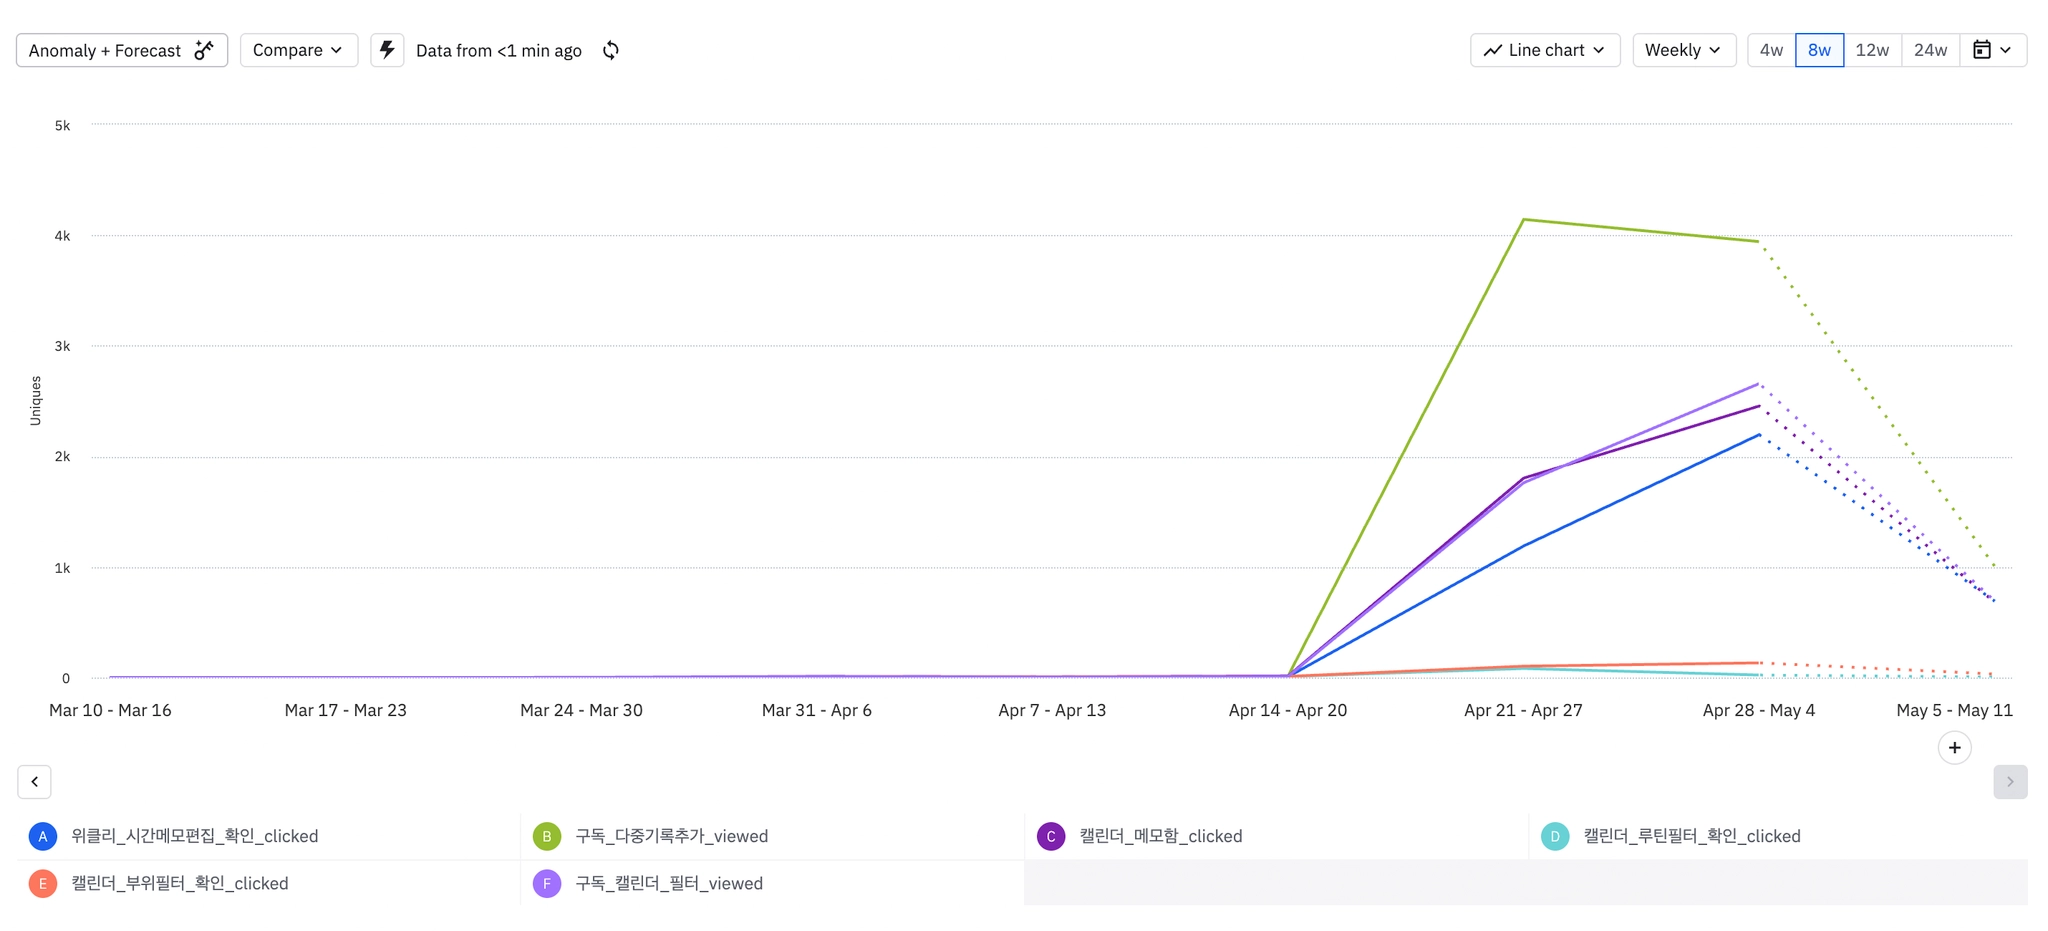This screenshot has height=931, width=2048.
Task: Select the 4w time range
Action: pyautogui.click(x=1771, y=50)
